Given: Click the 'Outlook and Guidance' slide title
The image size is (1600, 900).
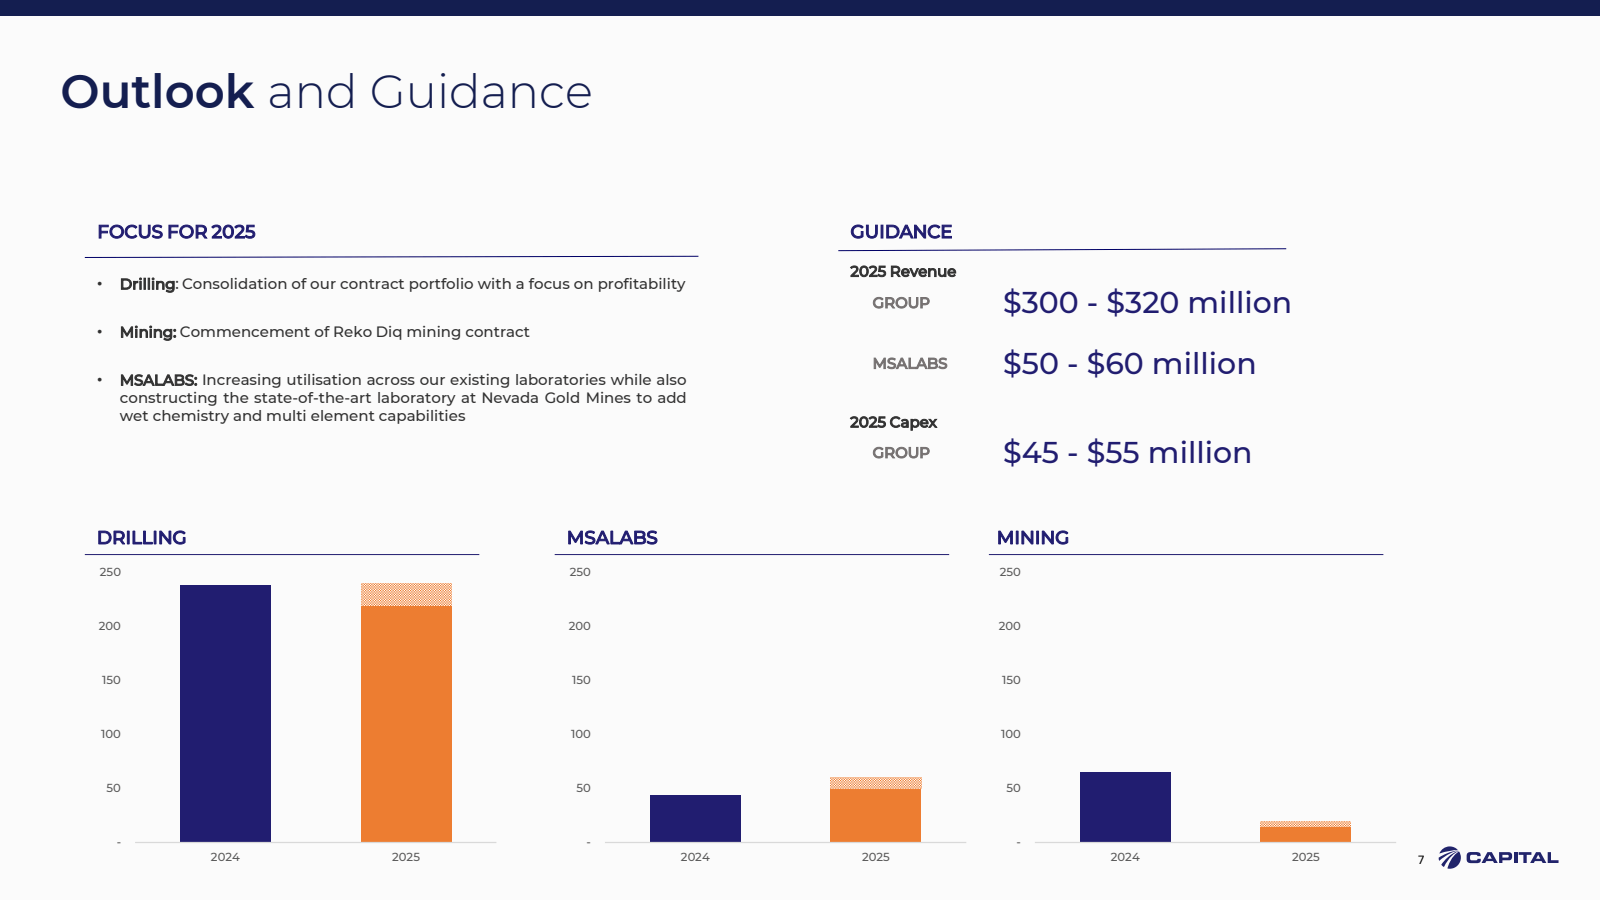Looking at the screenshot, I should (326, 92).
